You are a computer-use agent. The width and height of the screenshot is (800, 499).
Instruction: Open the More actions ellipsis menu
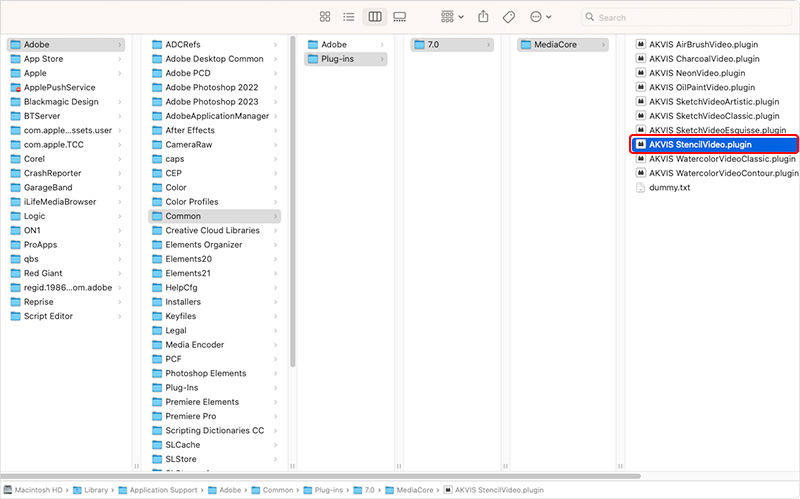540,17
